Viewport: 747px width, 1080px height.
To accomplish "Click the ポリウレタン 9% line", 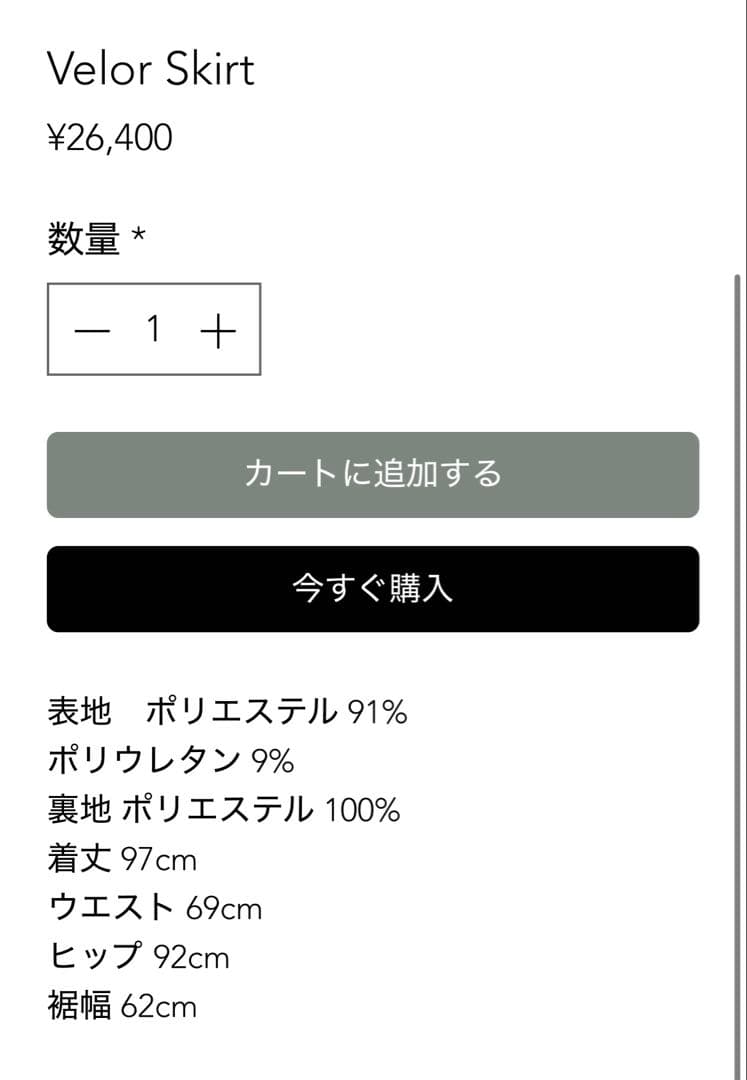I will pyautogui.click(x=171, y=761).
